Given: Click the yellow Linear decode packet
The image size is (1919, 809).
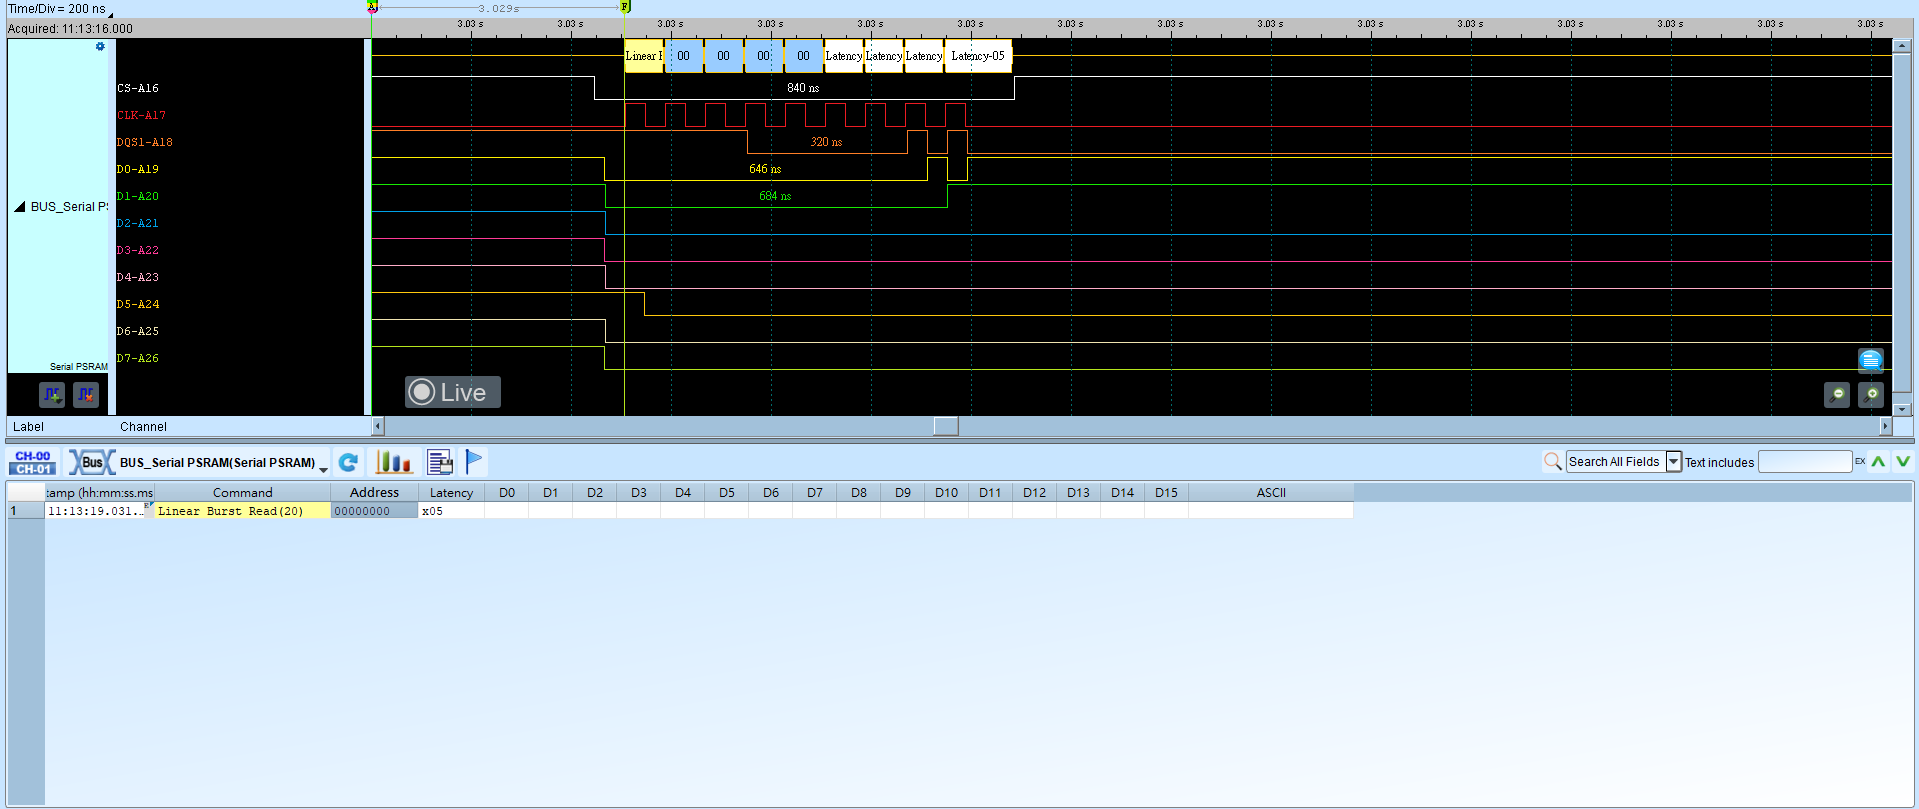Looking at the screenshot, I should [644, 56].
